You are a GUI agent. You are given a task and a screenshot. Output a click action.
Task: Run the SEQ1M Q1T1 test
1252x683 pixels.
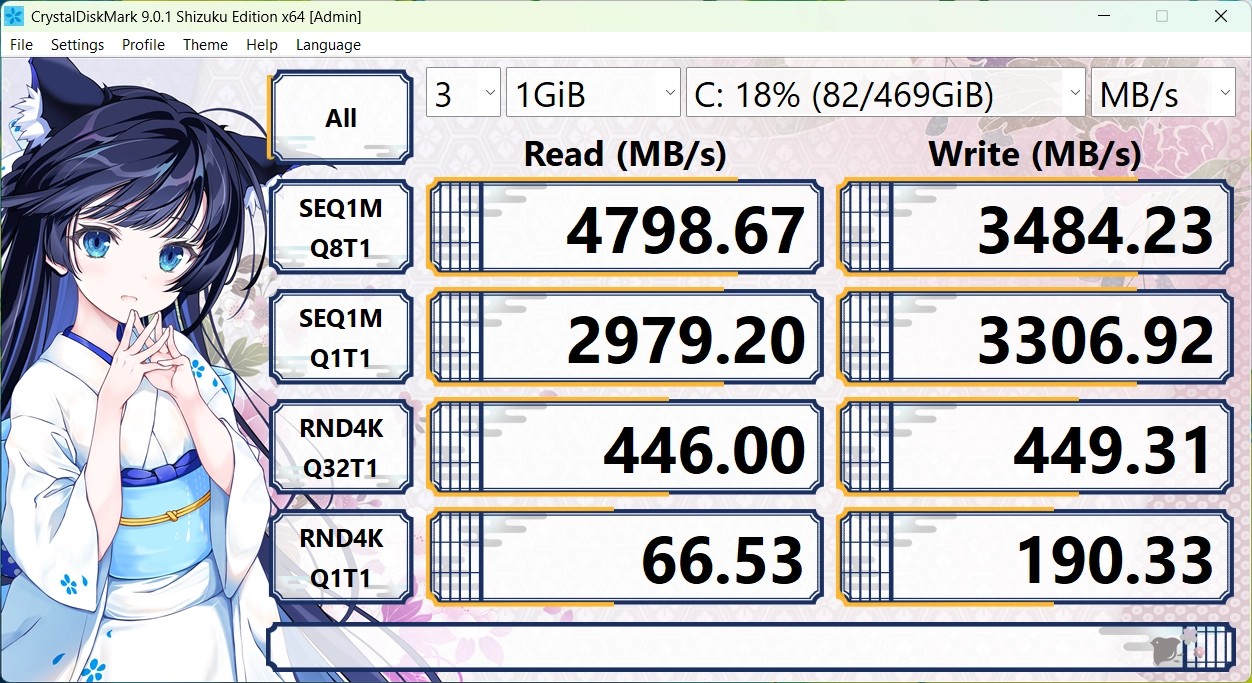tap(341, 338)
